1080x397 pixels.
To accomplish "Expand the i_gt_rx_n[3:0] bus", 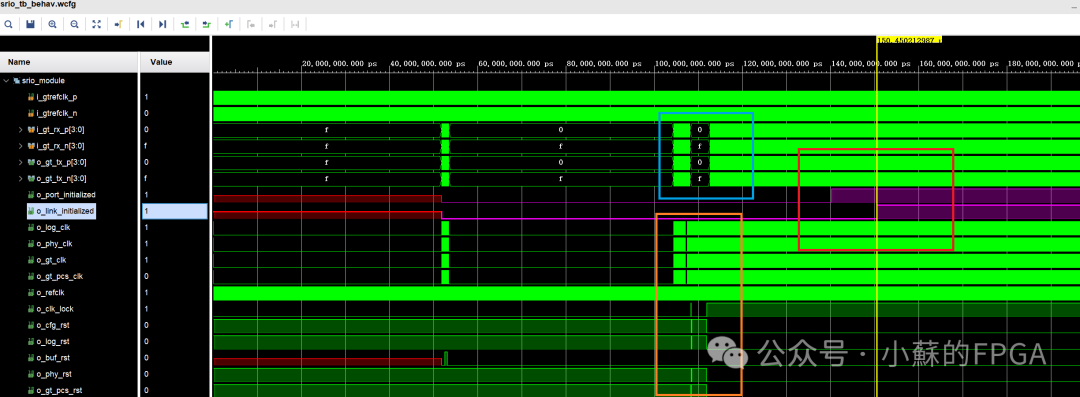I will click(20, 146).
